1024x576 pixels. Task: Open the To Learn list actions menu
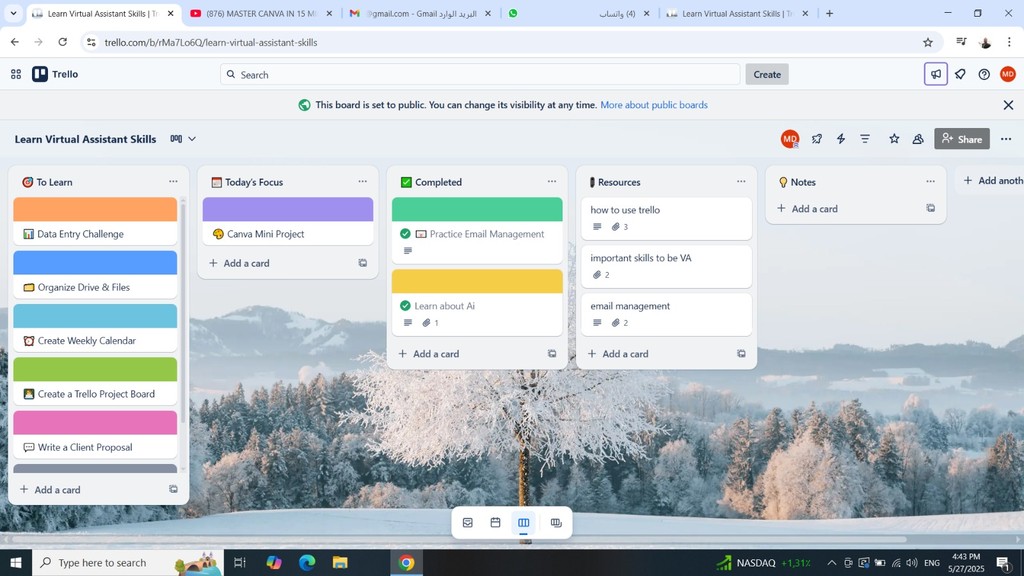tap(173, 182)
